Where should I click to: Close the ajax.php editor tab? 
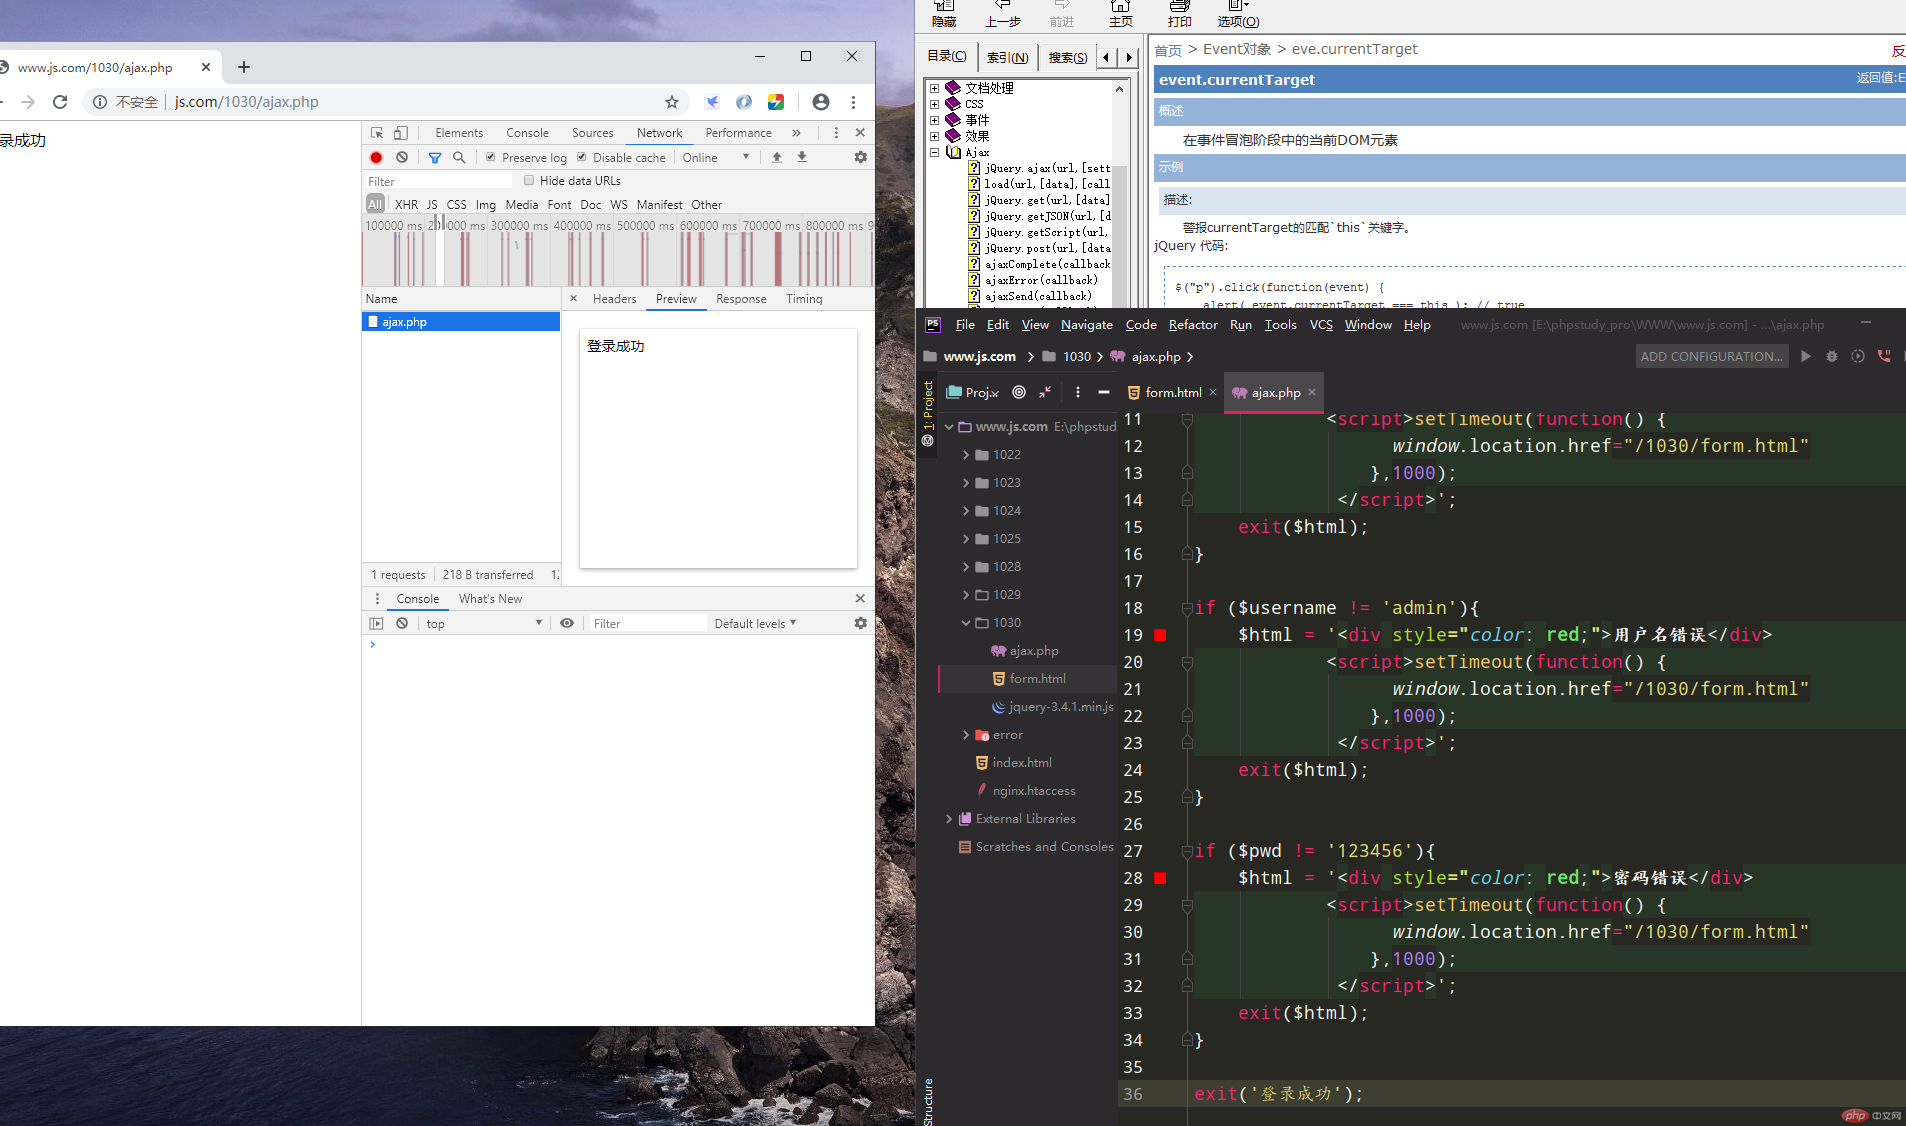[1312, 392]
